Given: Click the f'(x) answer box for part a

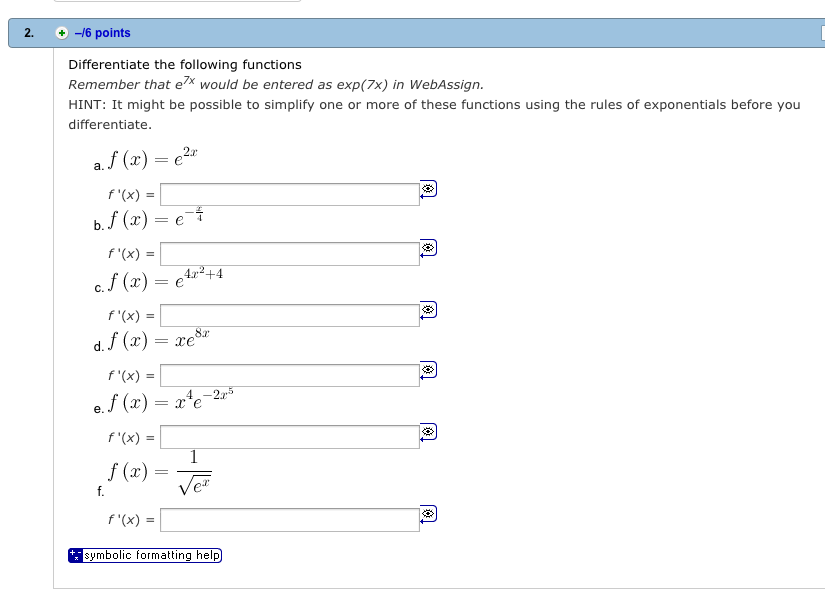Looking at the screenshot, I should 290,194.
